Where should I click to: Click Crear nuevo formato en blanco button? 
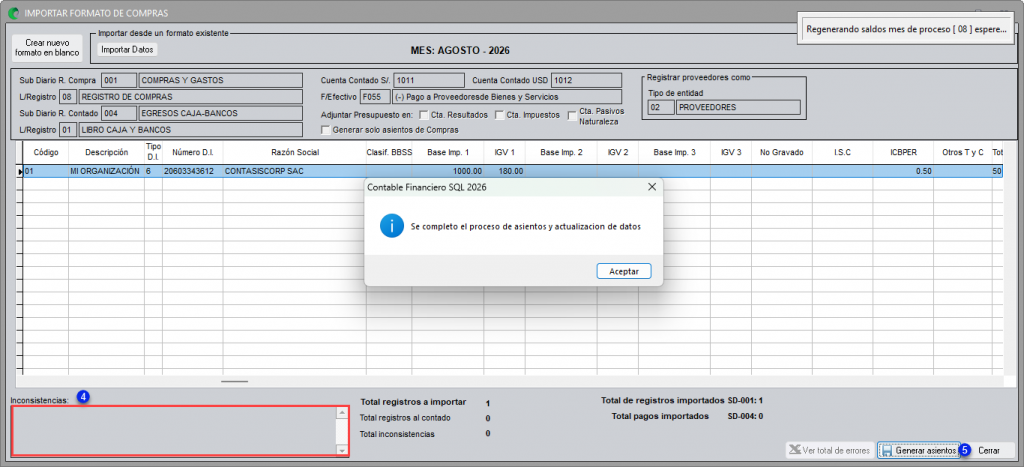pos(47,48)
